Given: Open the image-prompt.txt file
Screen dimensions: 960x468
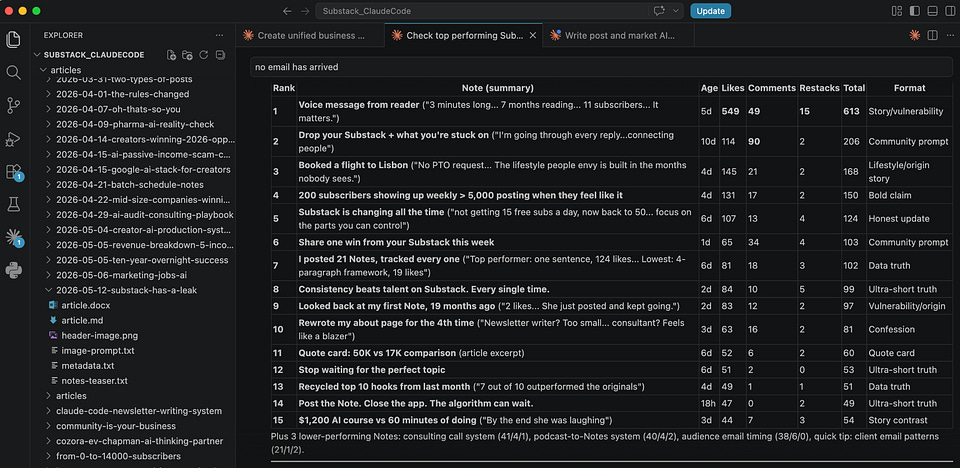Looking at the screenshot, I should (x=98, y=350).
